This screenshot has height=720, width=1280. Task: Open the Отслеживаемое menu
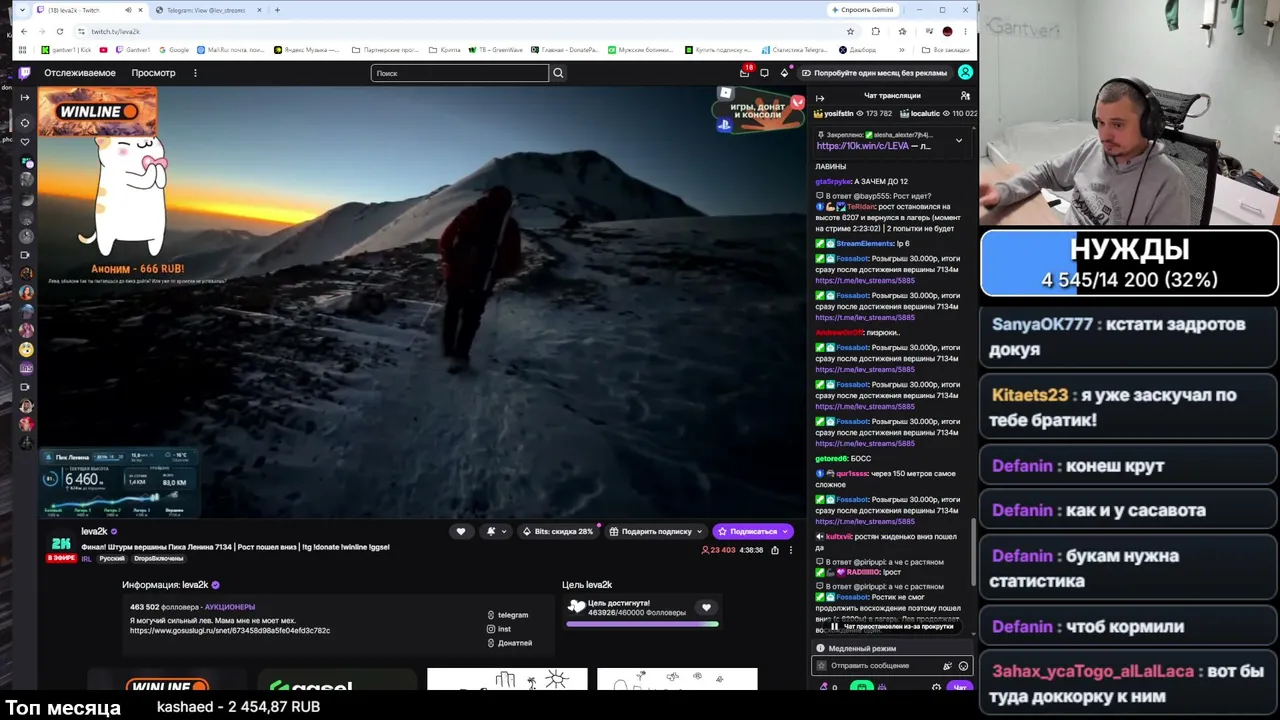[80, 73]
